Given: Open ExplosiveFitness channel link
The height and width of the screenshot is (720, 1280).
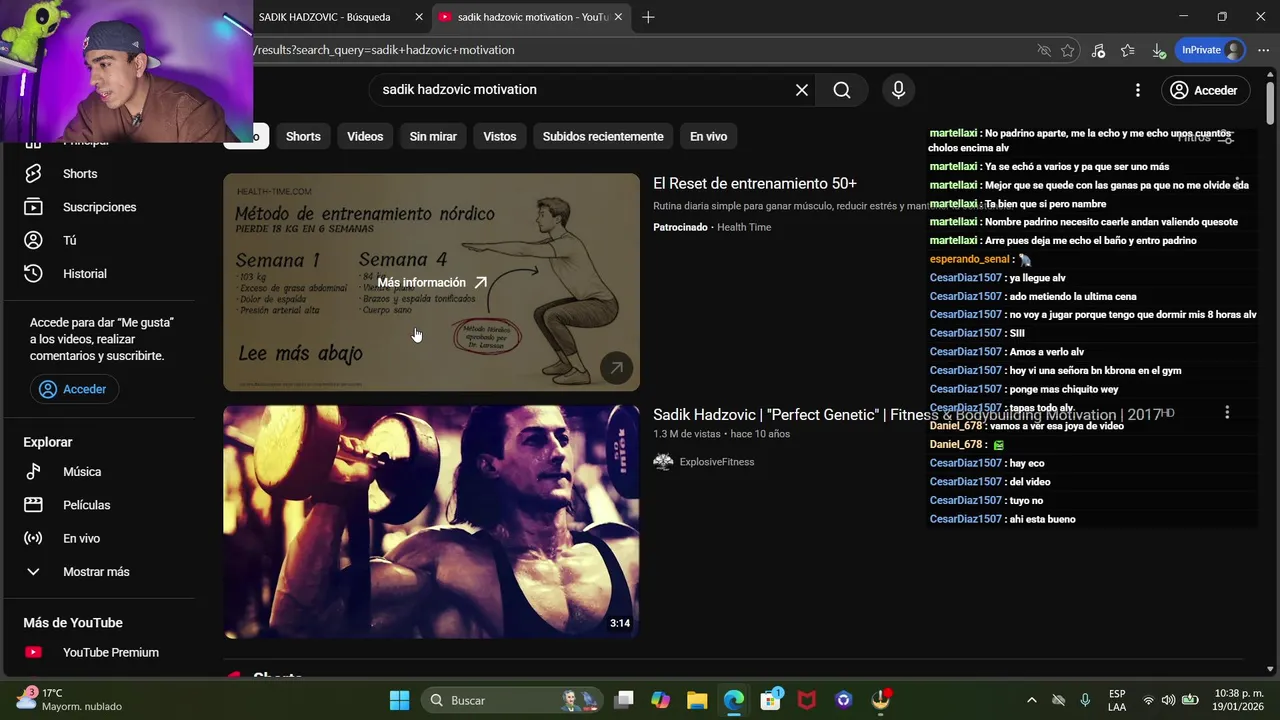Looking at the screenshot, I should click(716, 462).
